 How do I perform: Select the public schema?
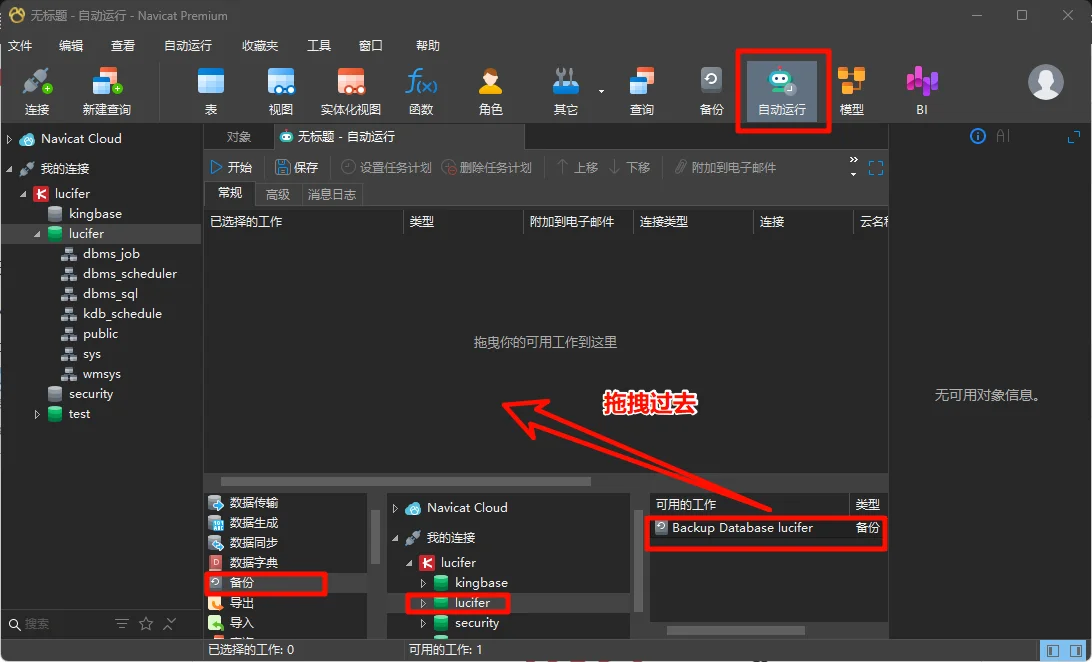click(x=100, y=334)
